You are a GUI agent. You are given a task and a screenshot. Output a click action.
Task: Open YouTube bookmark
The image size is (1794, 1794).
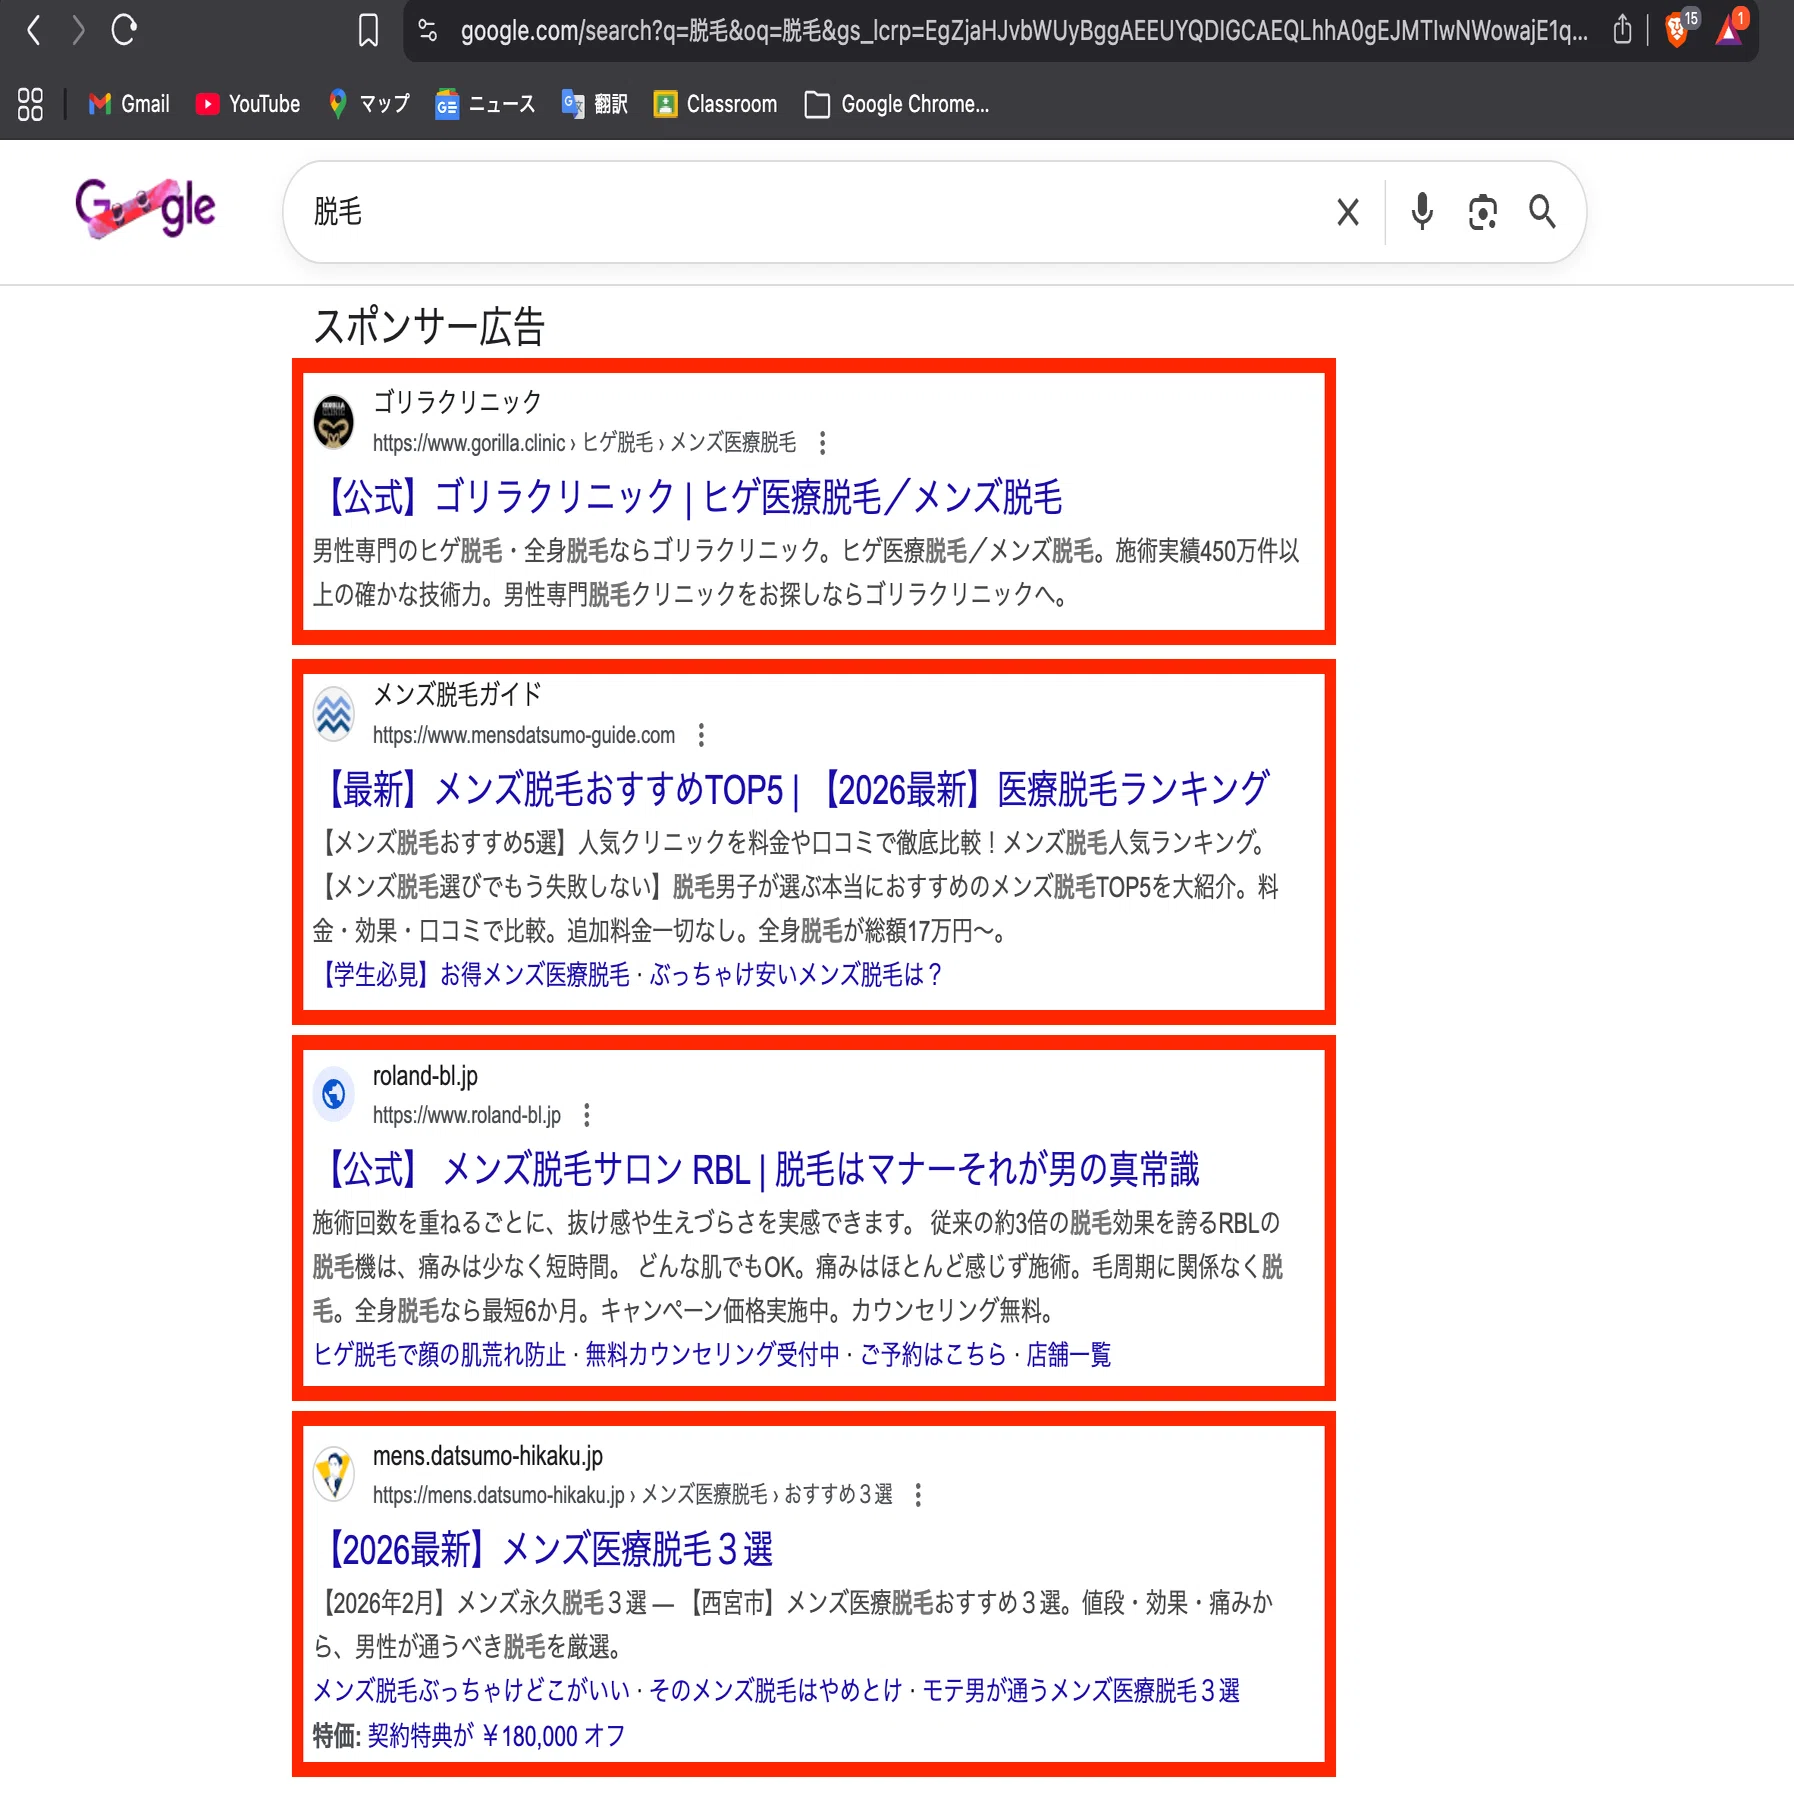click(248, 104)
